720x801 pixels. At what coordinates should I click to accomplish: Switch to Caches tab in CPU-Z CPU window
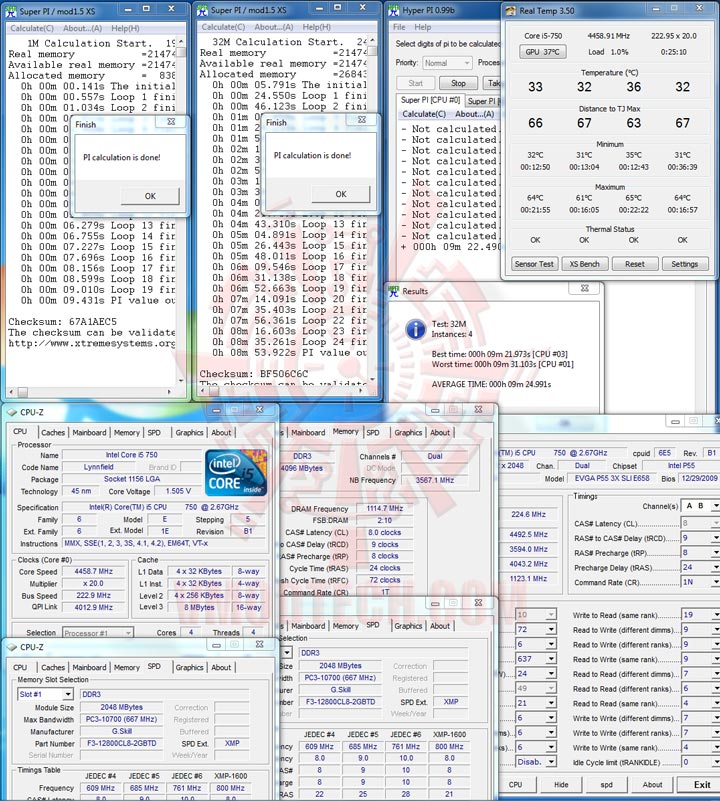click(53, 432)
